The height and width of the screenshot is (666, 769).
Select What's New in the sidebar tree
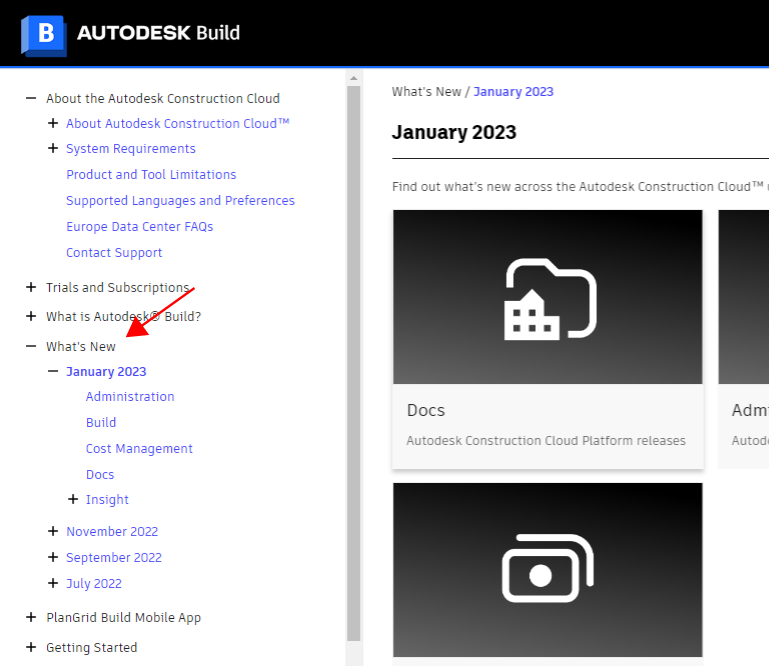click(x=81, y=347)
